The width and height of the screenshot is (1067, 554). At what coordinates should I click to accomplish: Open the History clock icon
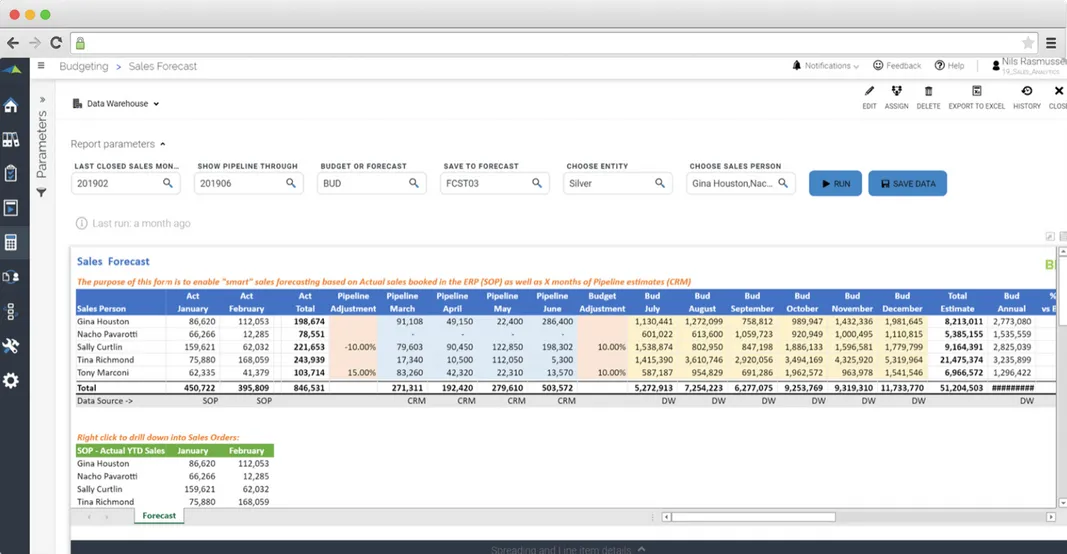click(1027, 91)
